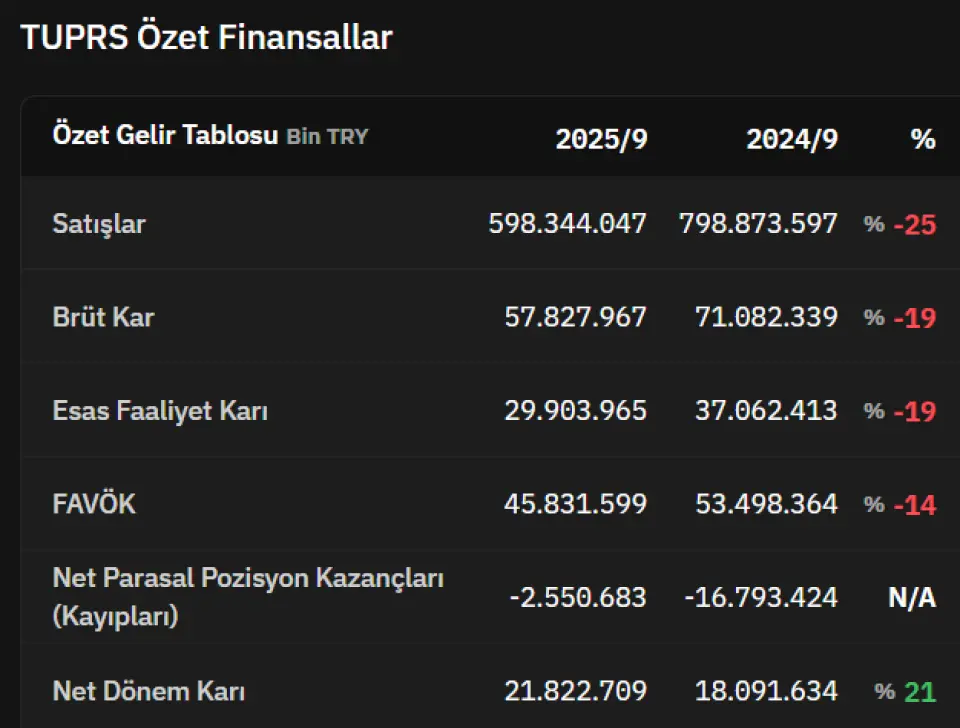The image size is (960, 728).
Task: Click the TUPRS Özet Finansallar heading
Action: (x=206, y=38)
